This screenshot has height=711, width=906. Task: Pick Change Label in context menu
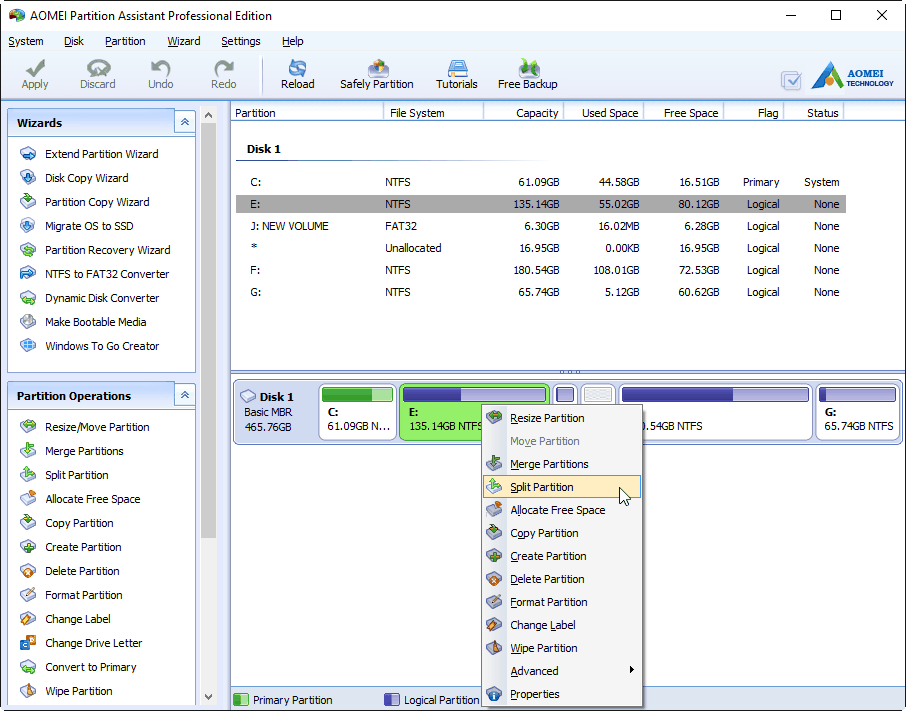(562, 625)
